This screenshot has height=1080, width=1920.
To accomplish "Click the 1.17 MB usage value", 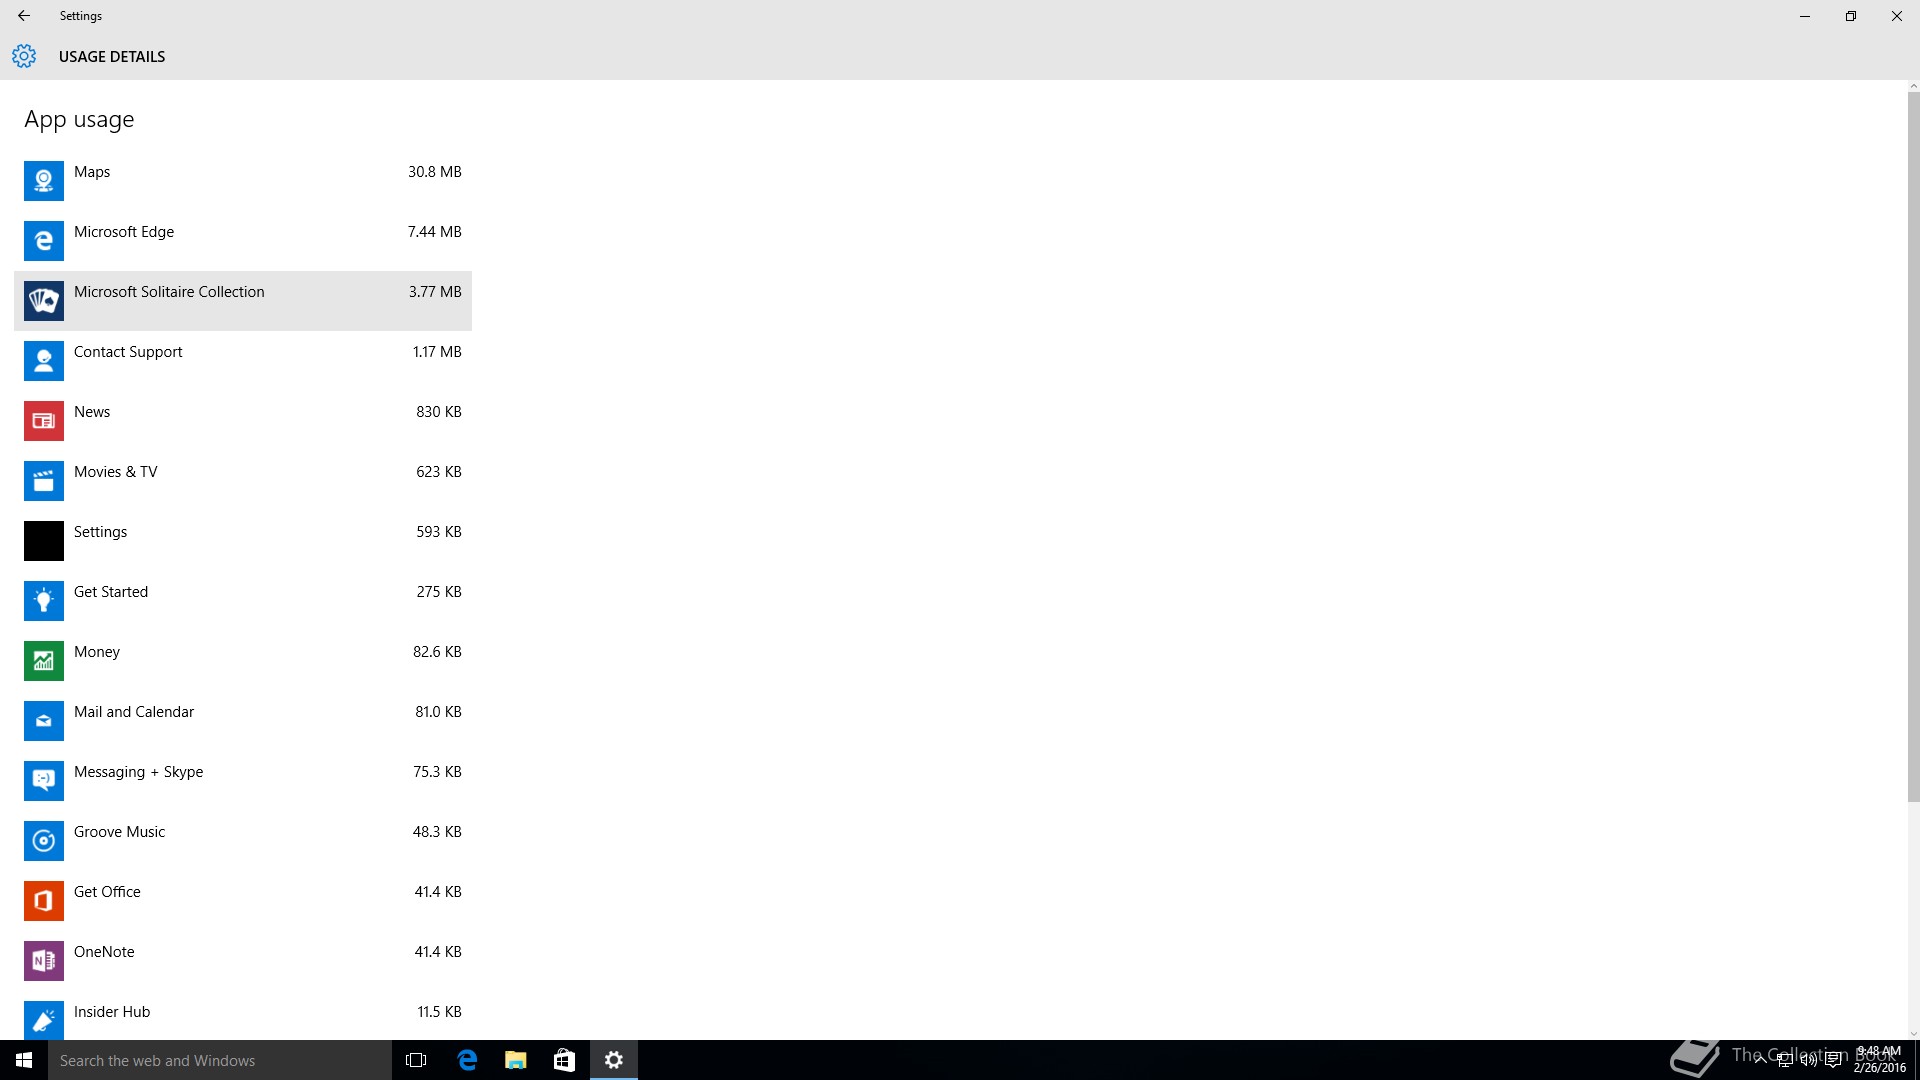I will tap(437, 352).
